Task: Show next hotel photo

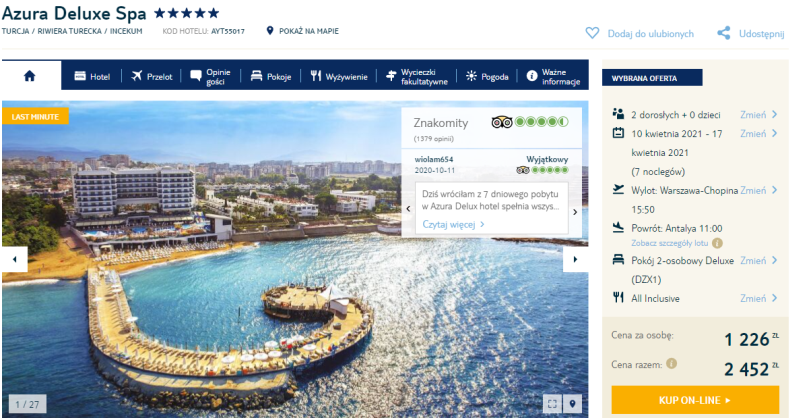Action: [x=575, y=259]
